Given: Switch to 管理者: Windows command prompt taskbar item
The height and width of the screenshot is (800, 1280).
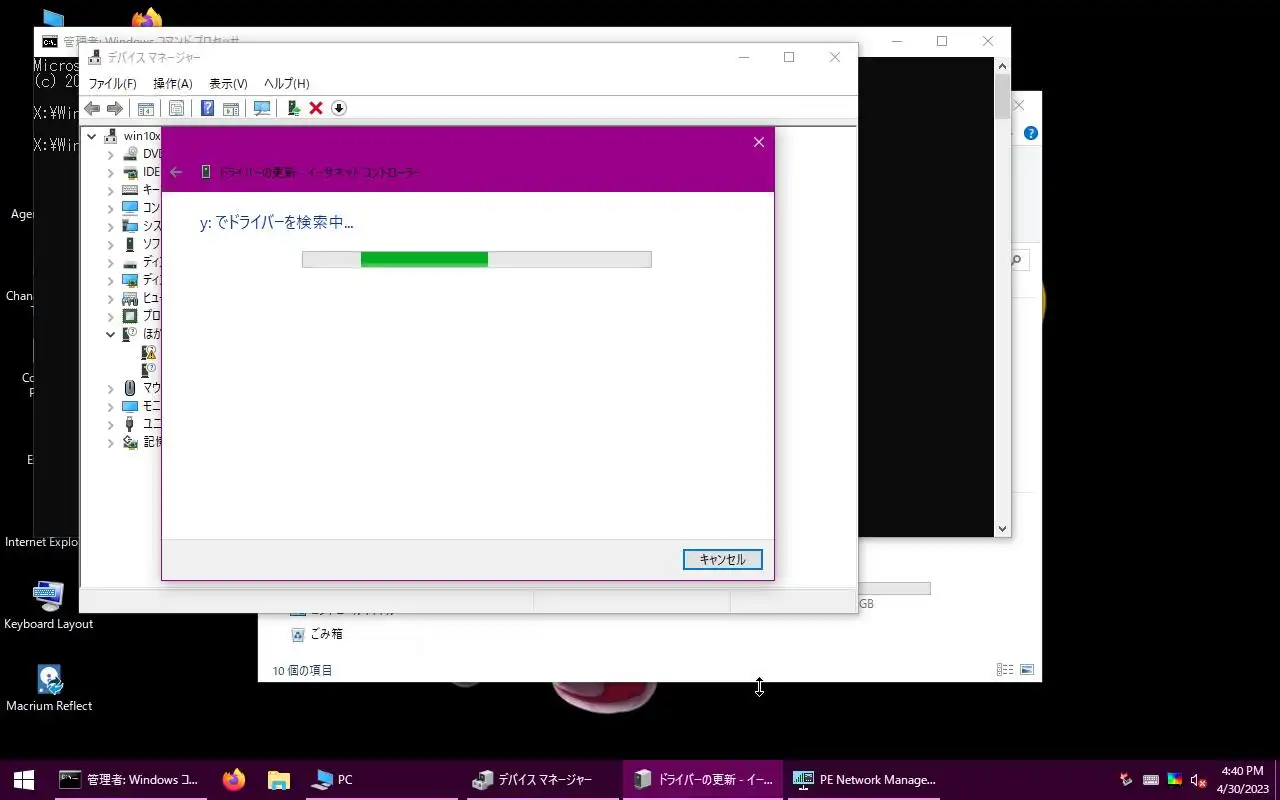Looking at the screenshot, I should 130,780.
